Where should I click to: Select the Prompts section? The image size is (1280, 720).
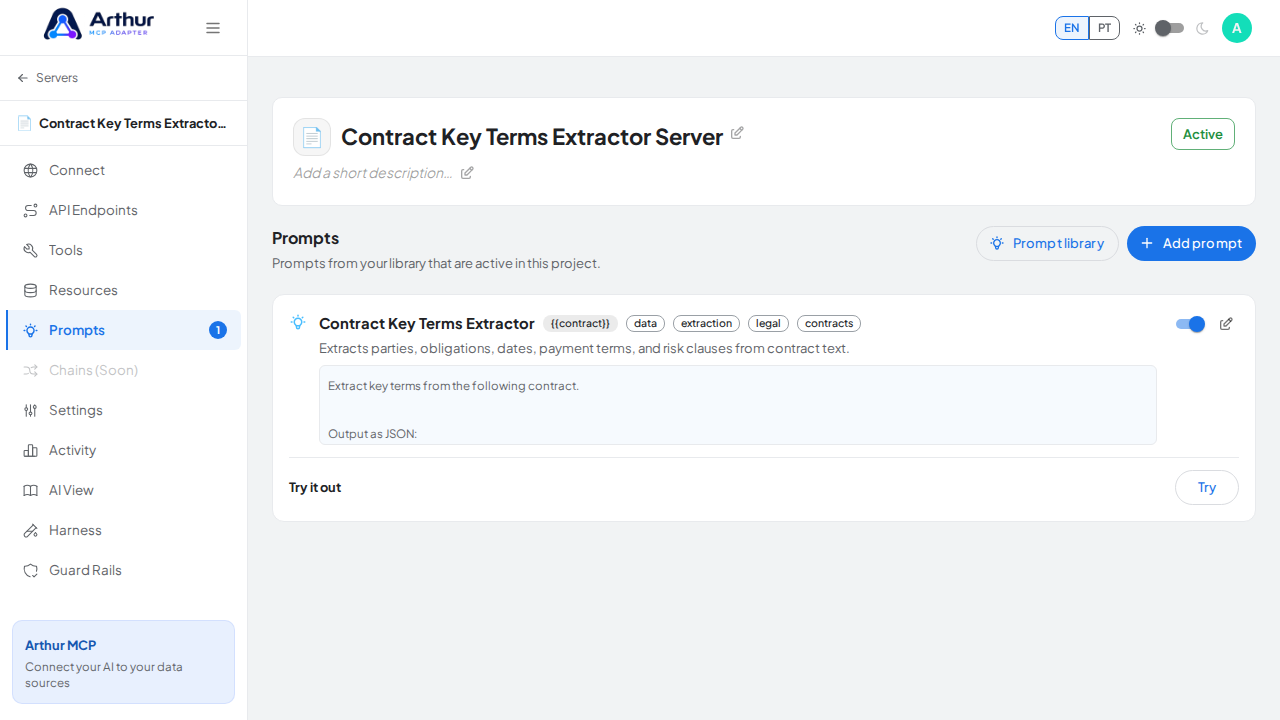[123, 330]
